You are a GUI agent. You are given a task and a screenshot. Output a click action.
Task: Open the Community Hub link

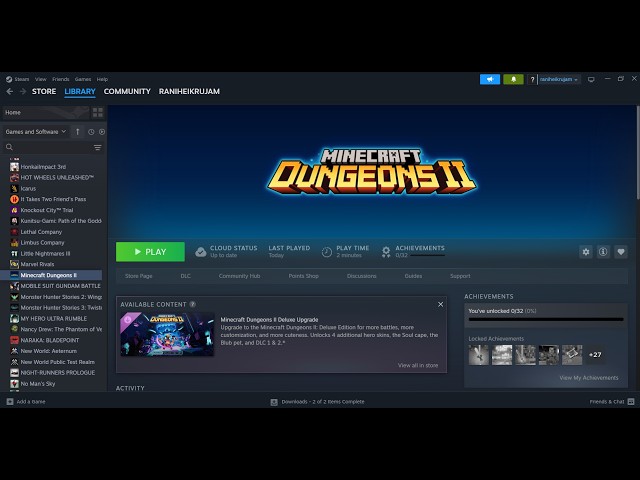point(239,276)
